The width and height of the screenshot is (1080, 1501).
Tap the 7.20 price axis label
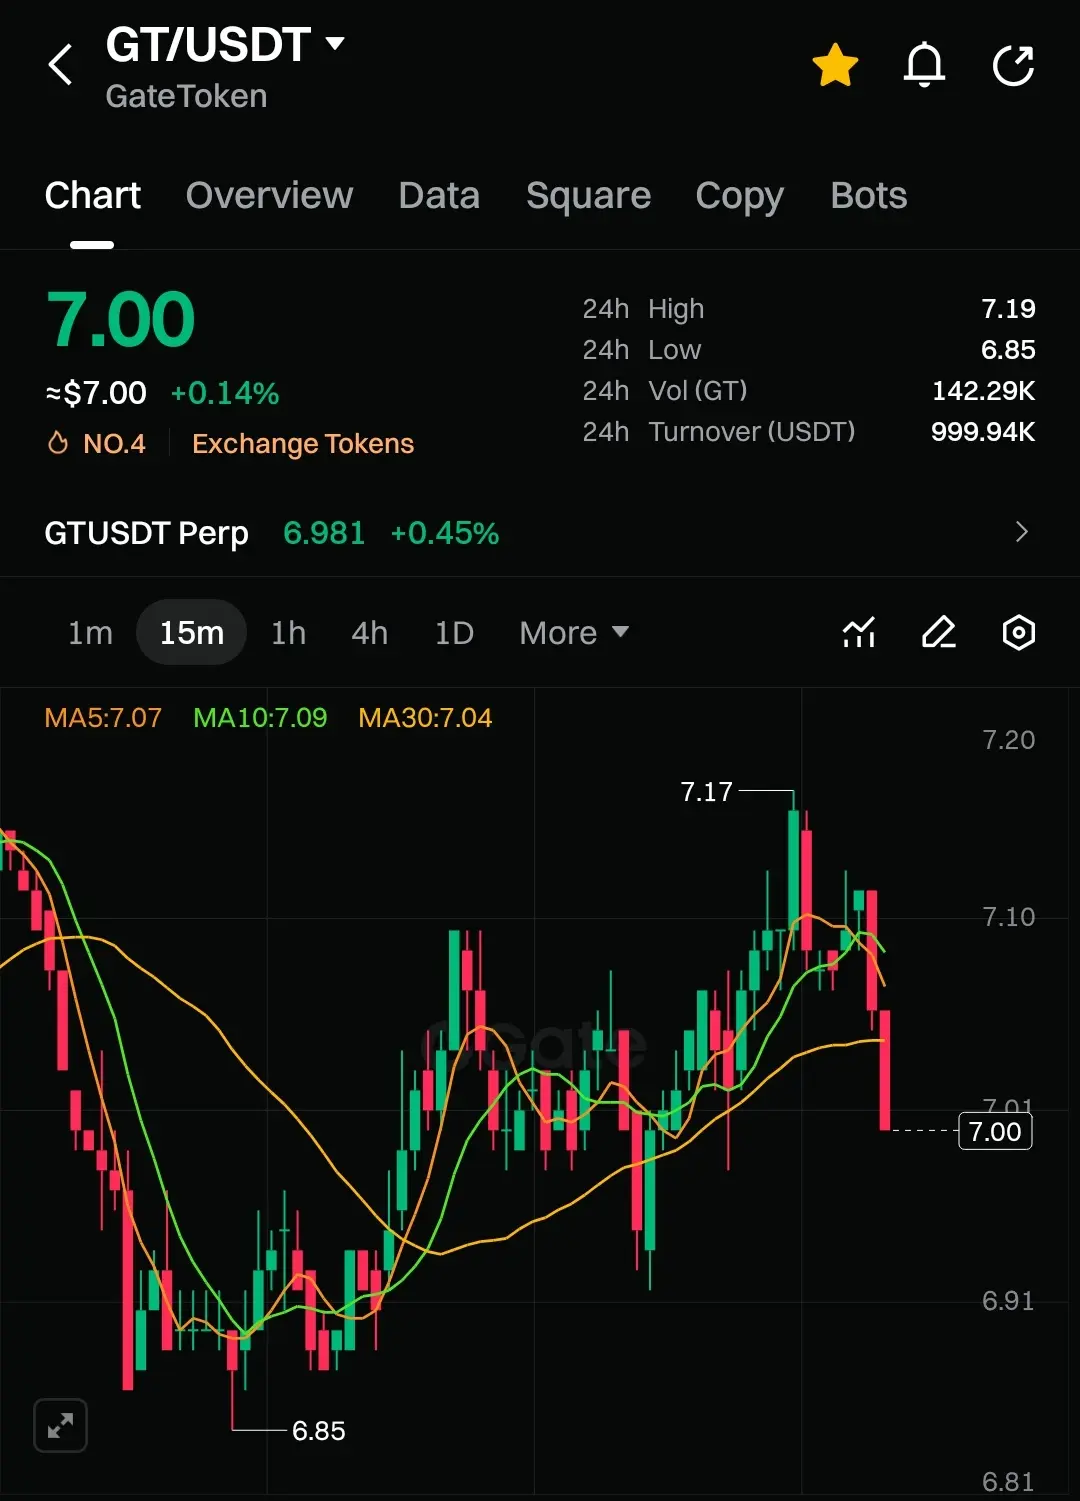point(1008,740)
